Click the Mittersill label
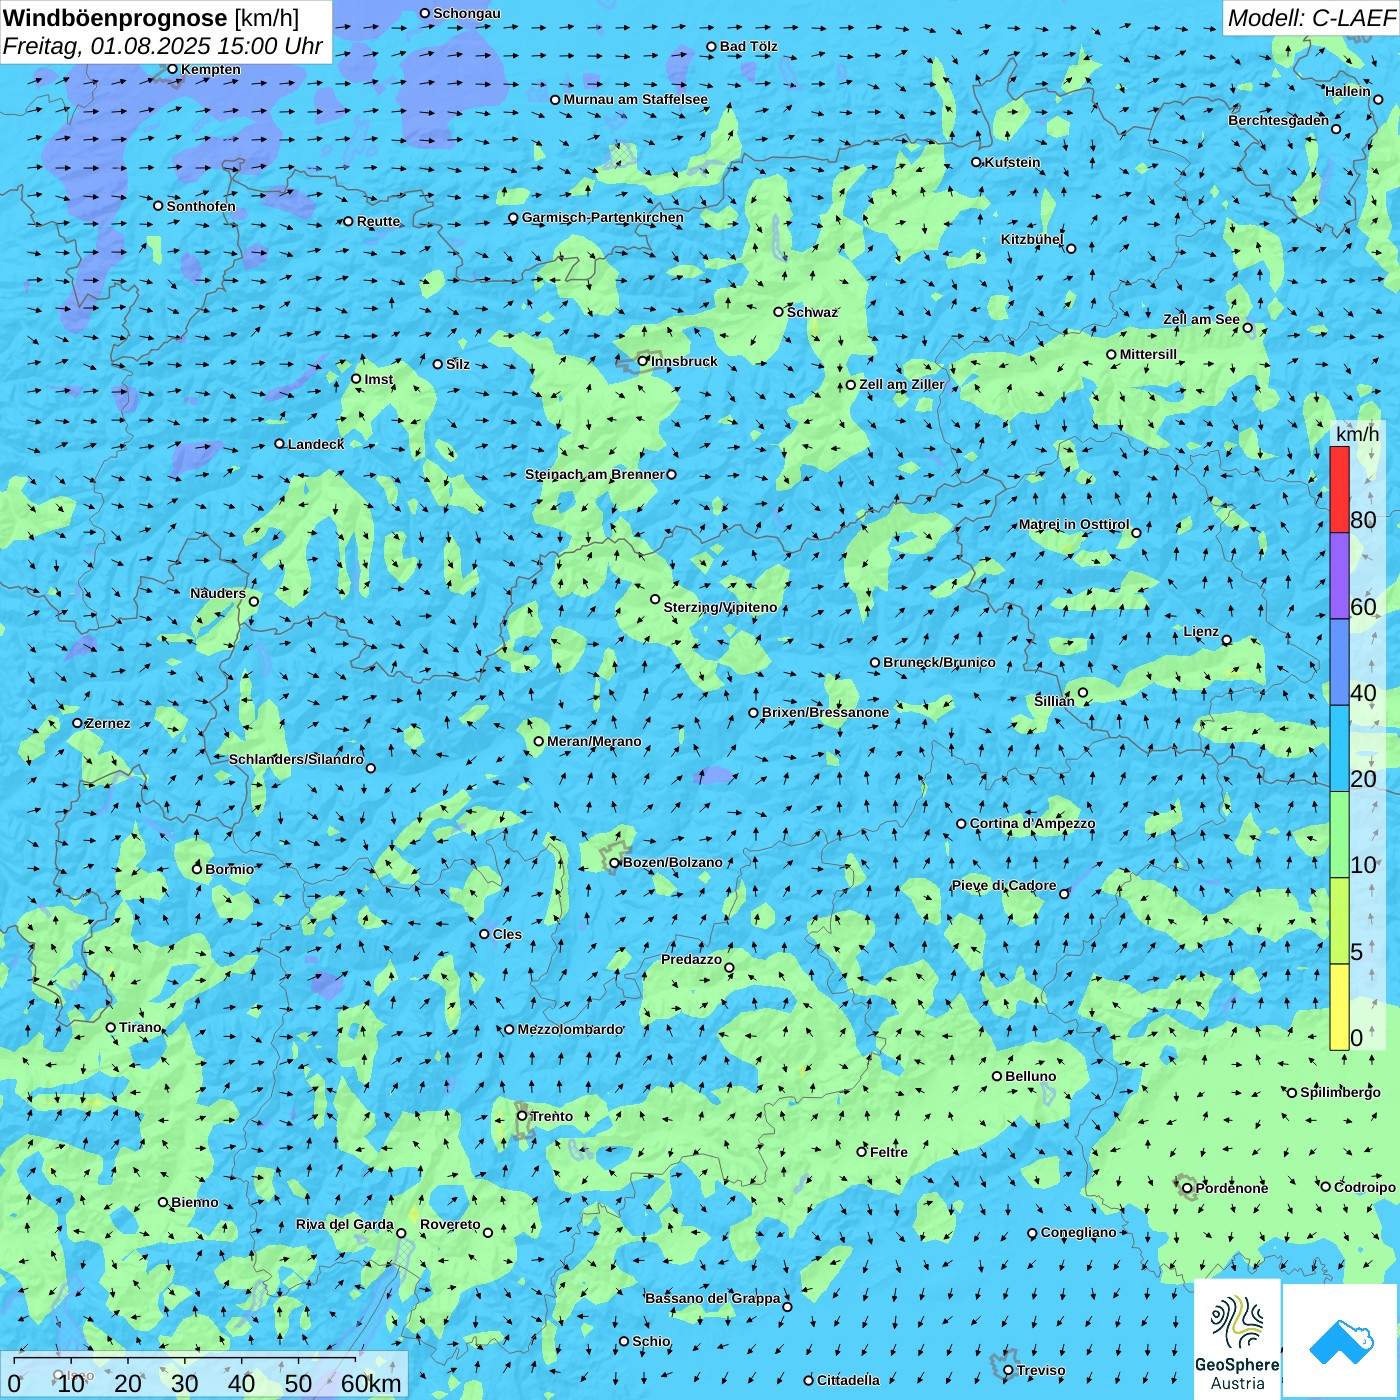The width and height of the screenshot is (1400, 1400). click(1148, 354)
